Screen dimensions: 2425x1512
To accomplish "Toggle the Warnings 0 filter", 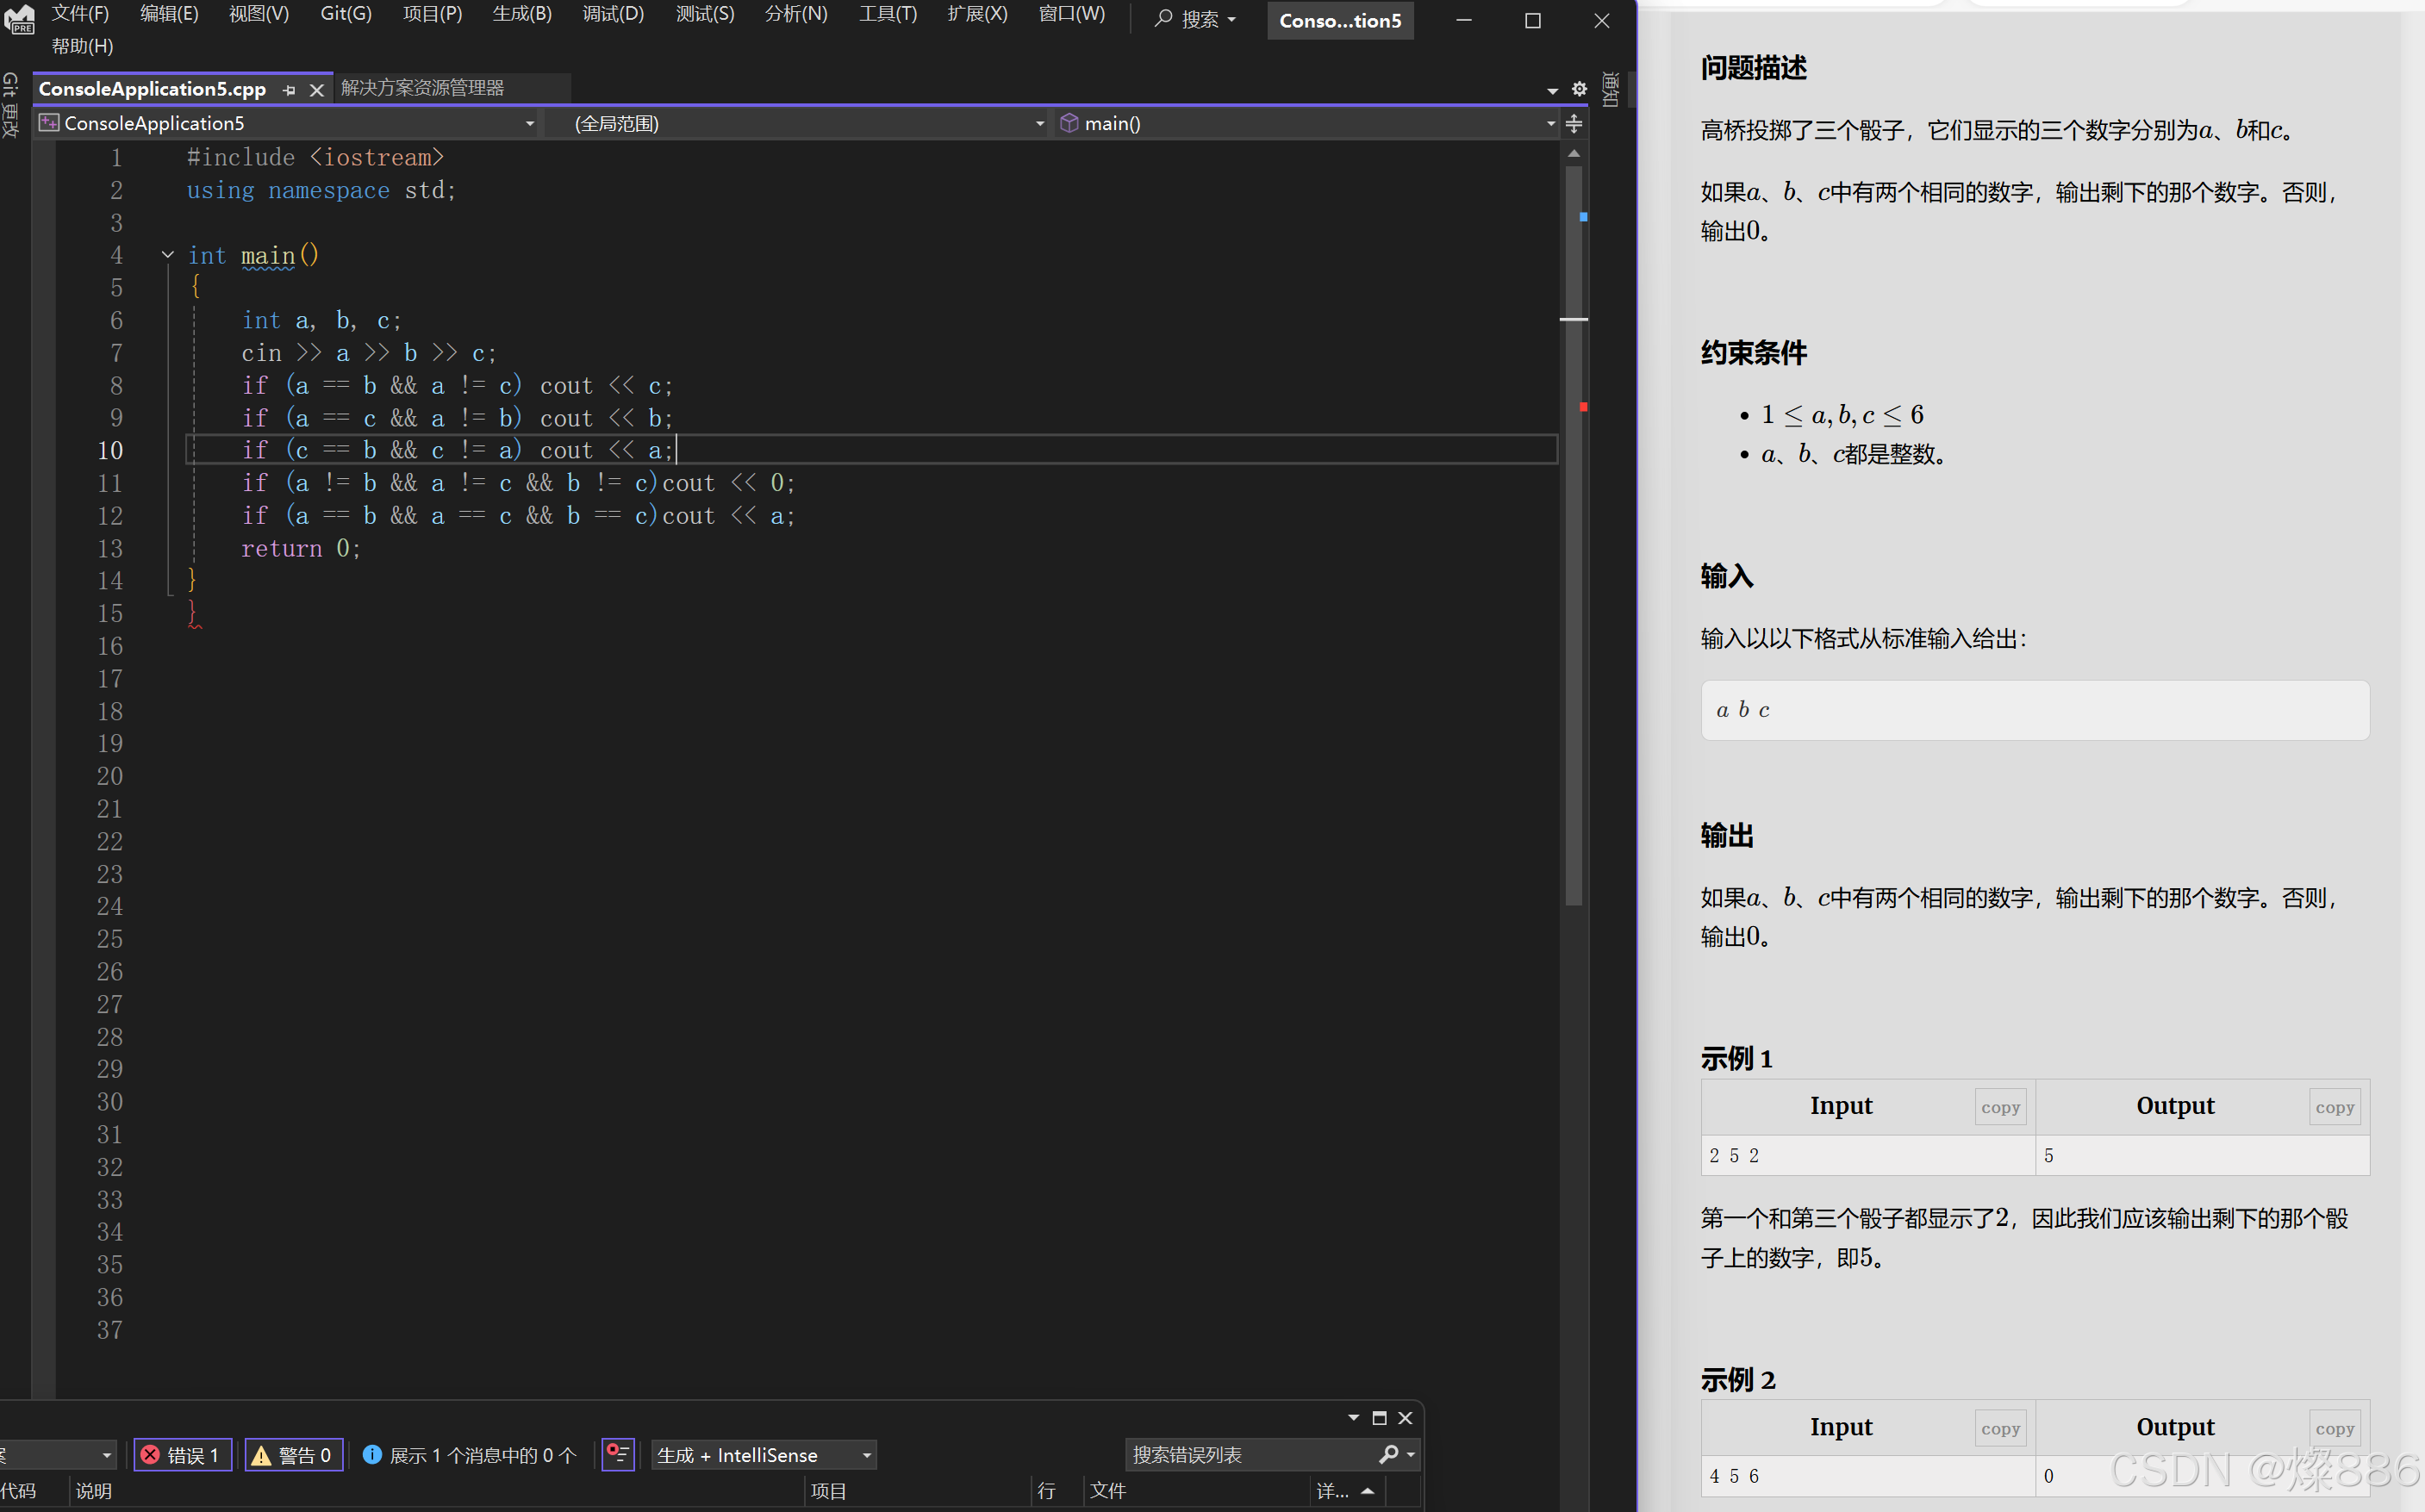I will 293,1455.
